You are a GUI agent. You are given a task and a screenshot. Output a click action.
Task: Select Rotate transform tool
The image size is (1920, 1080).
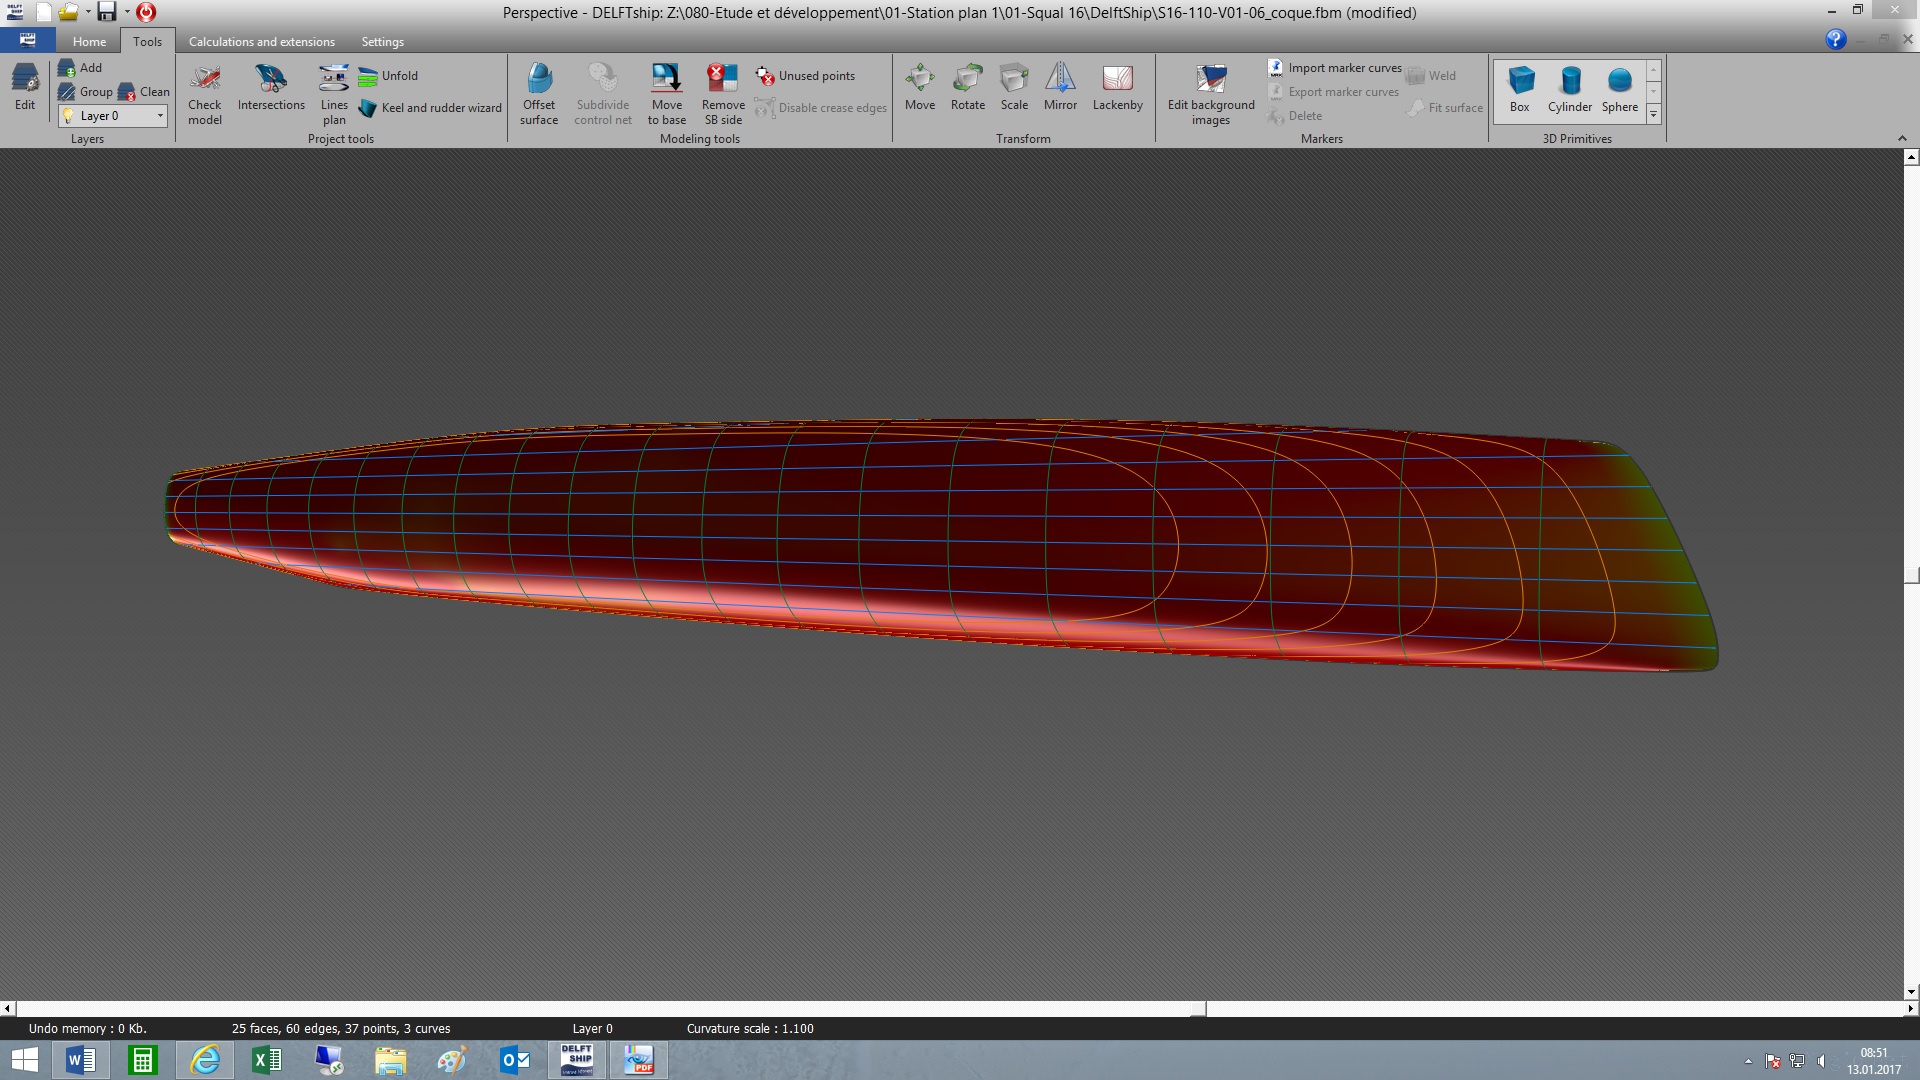tap(968, 88)
